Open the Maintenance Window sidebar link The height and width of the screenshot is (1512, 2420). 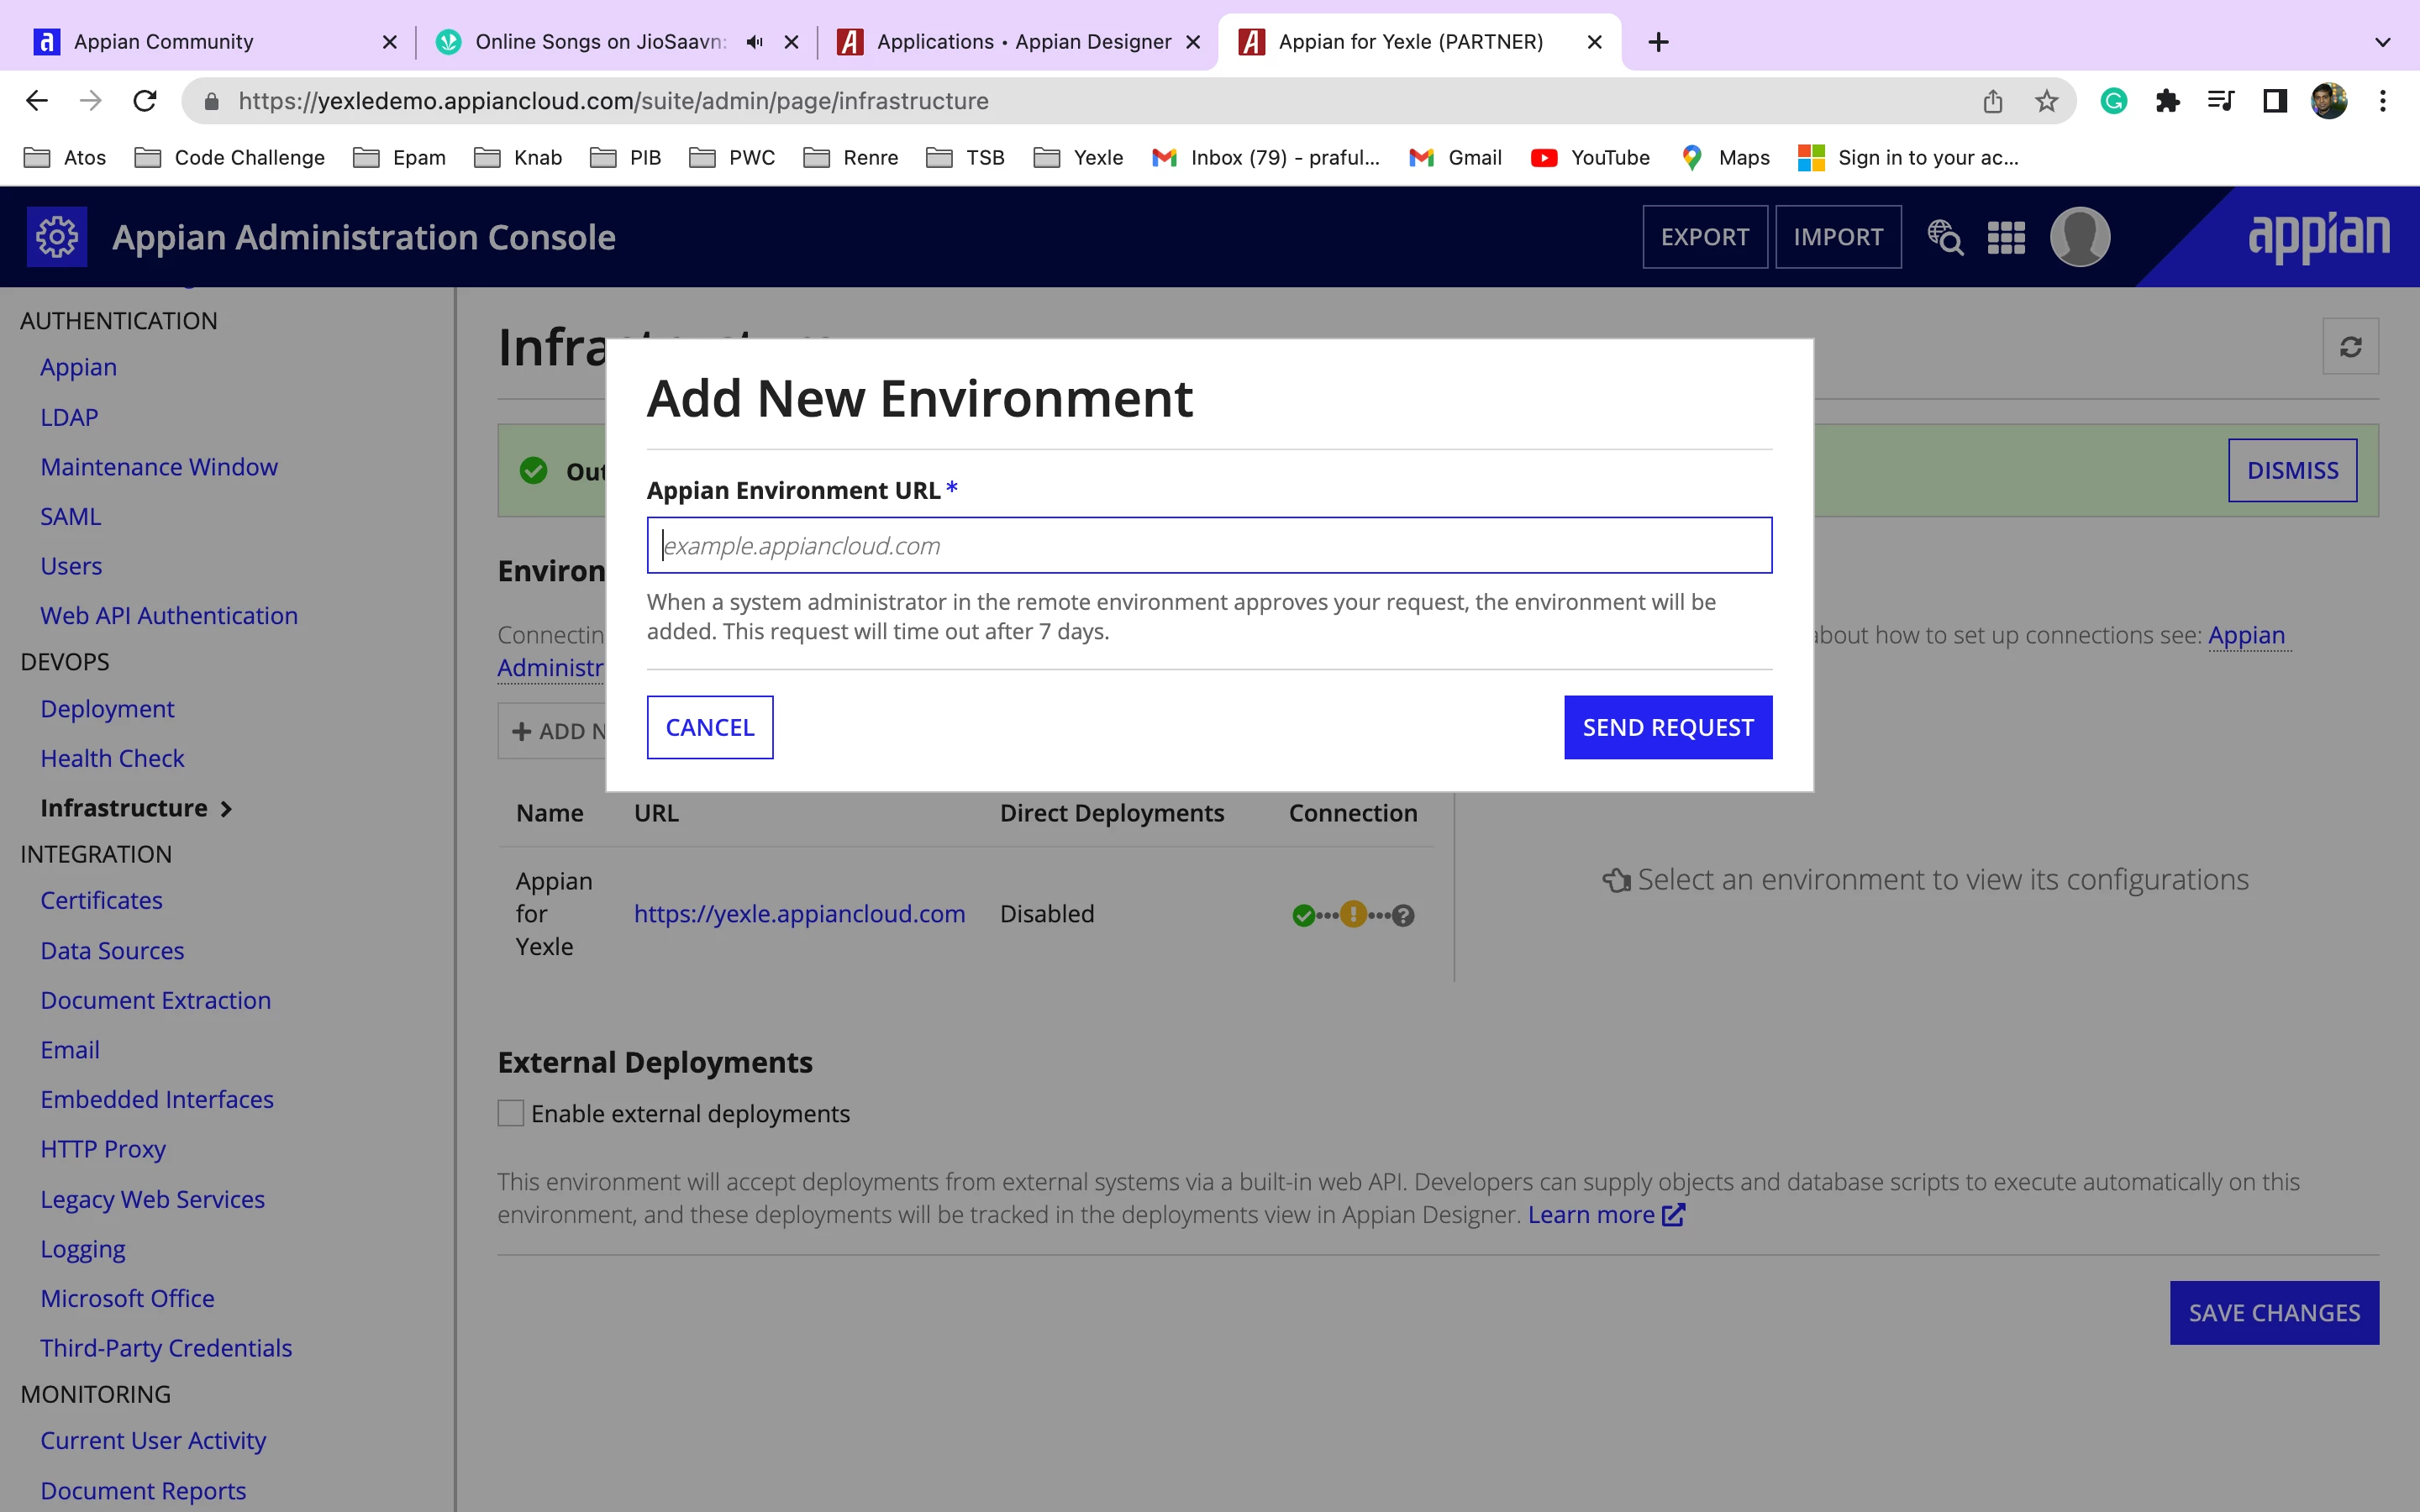(159, 467)
